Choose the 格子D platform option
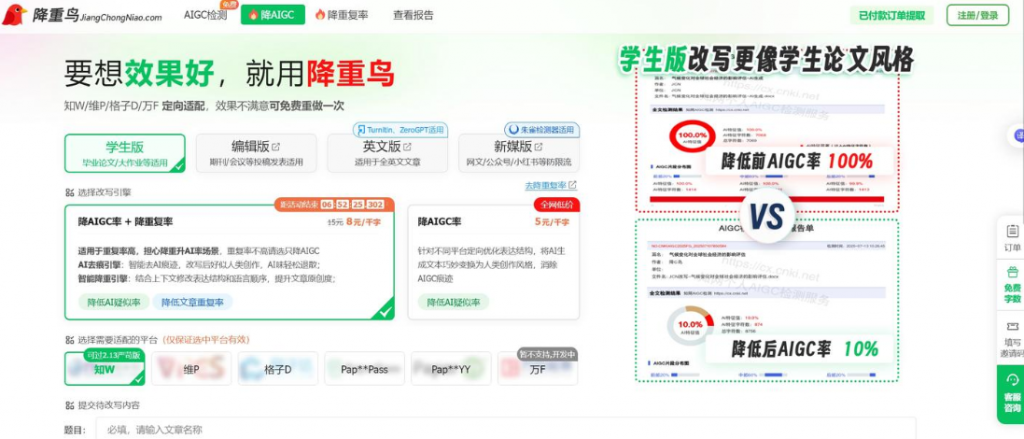Viewport: 1024px width, 439px height. [x=277, y=369]
